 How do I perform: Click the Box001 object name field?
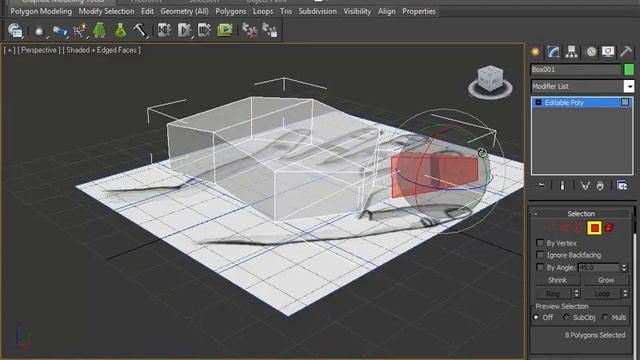[x=576, y=69]
